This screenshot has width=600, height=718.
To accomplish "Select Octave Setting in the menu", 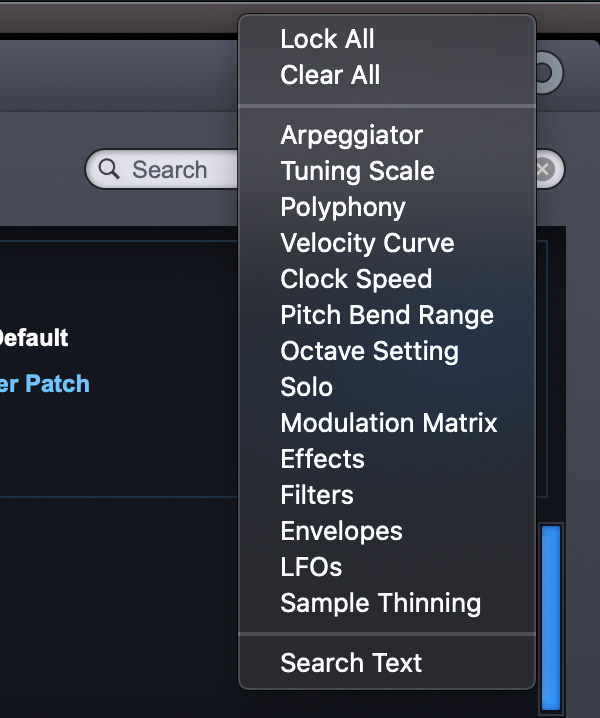I will tap(387, 351).
